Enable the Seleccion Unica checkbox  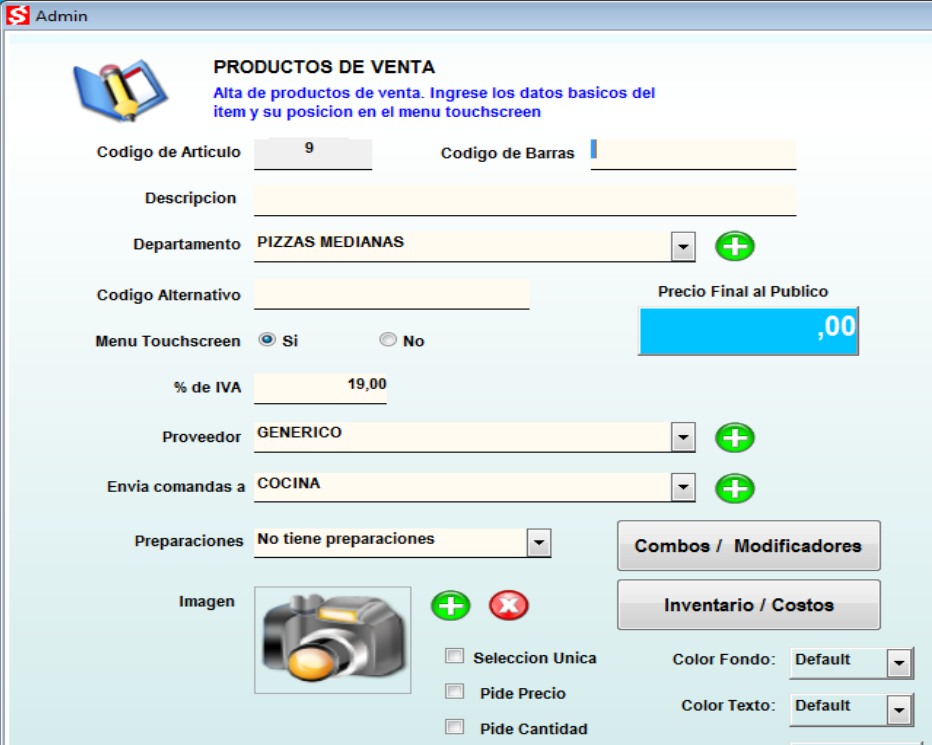(x=455, y=656)
